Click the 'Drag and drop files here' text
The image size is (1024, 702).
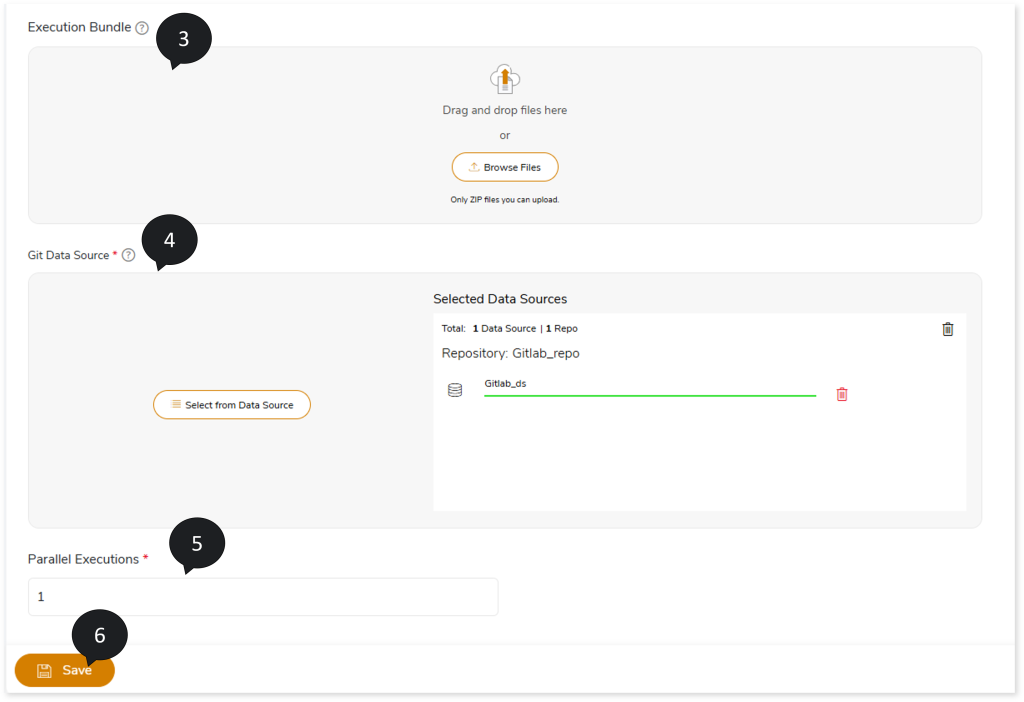click(x=505, y=110)
